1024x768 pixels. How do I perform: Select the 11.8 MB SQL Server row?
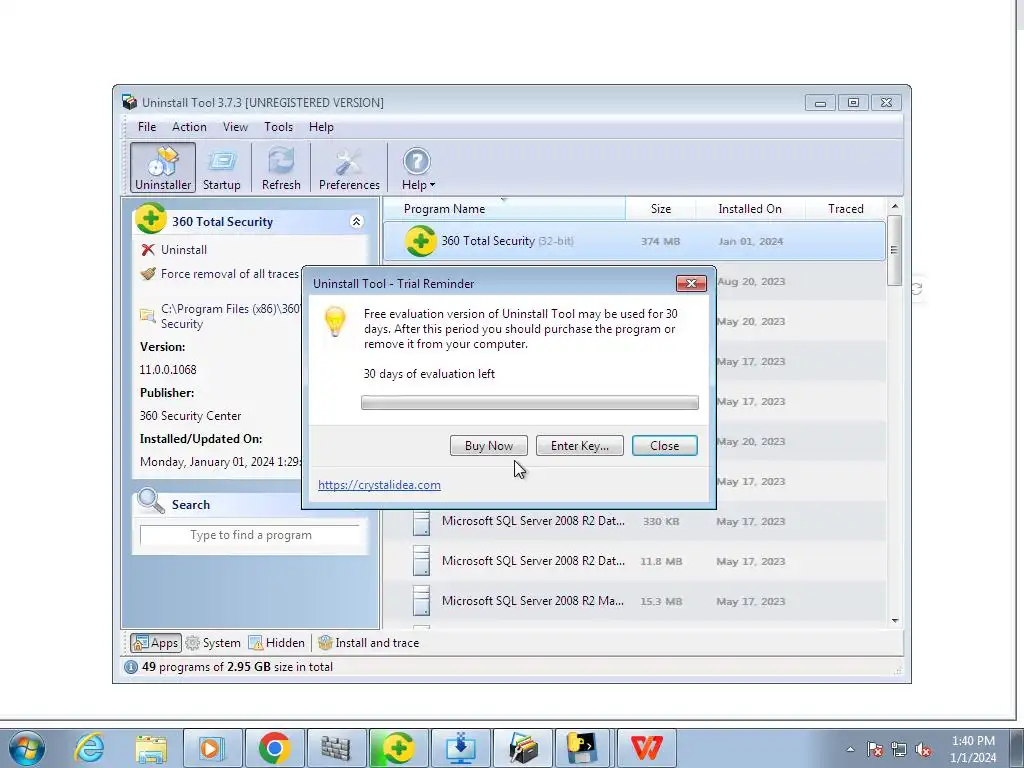(x=634, y=561)
